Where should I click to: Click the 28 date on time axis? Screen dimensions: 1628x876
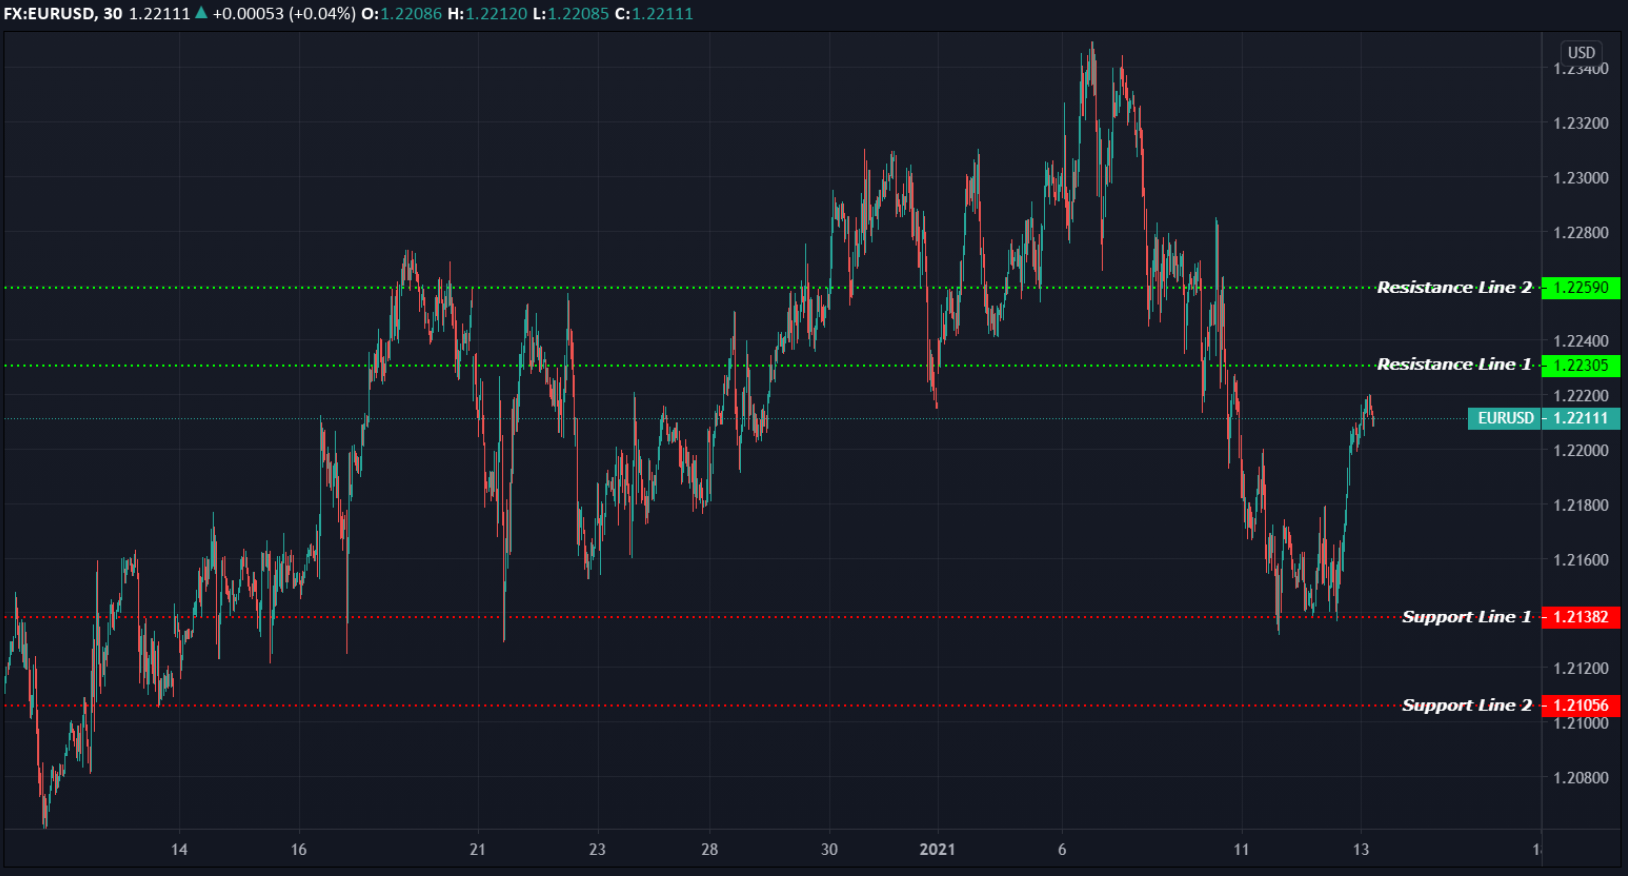point(709,849)
